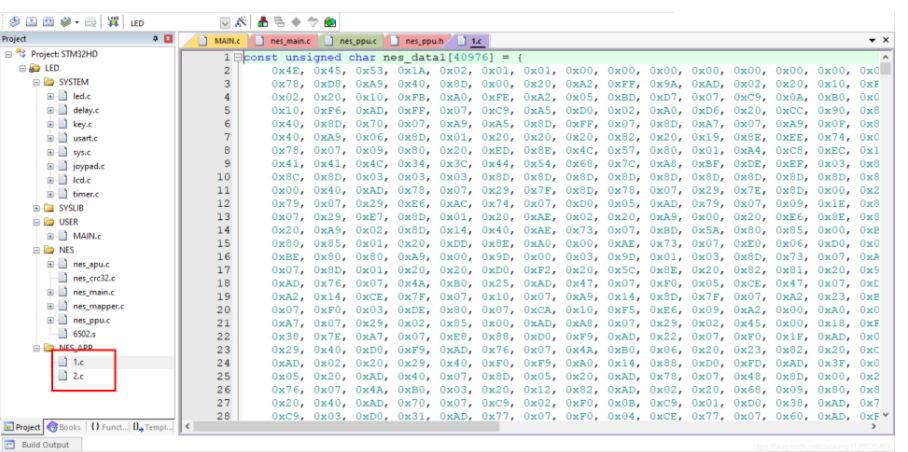Close the Project panel

pos(169,39)
